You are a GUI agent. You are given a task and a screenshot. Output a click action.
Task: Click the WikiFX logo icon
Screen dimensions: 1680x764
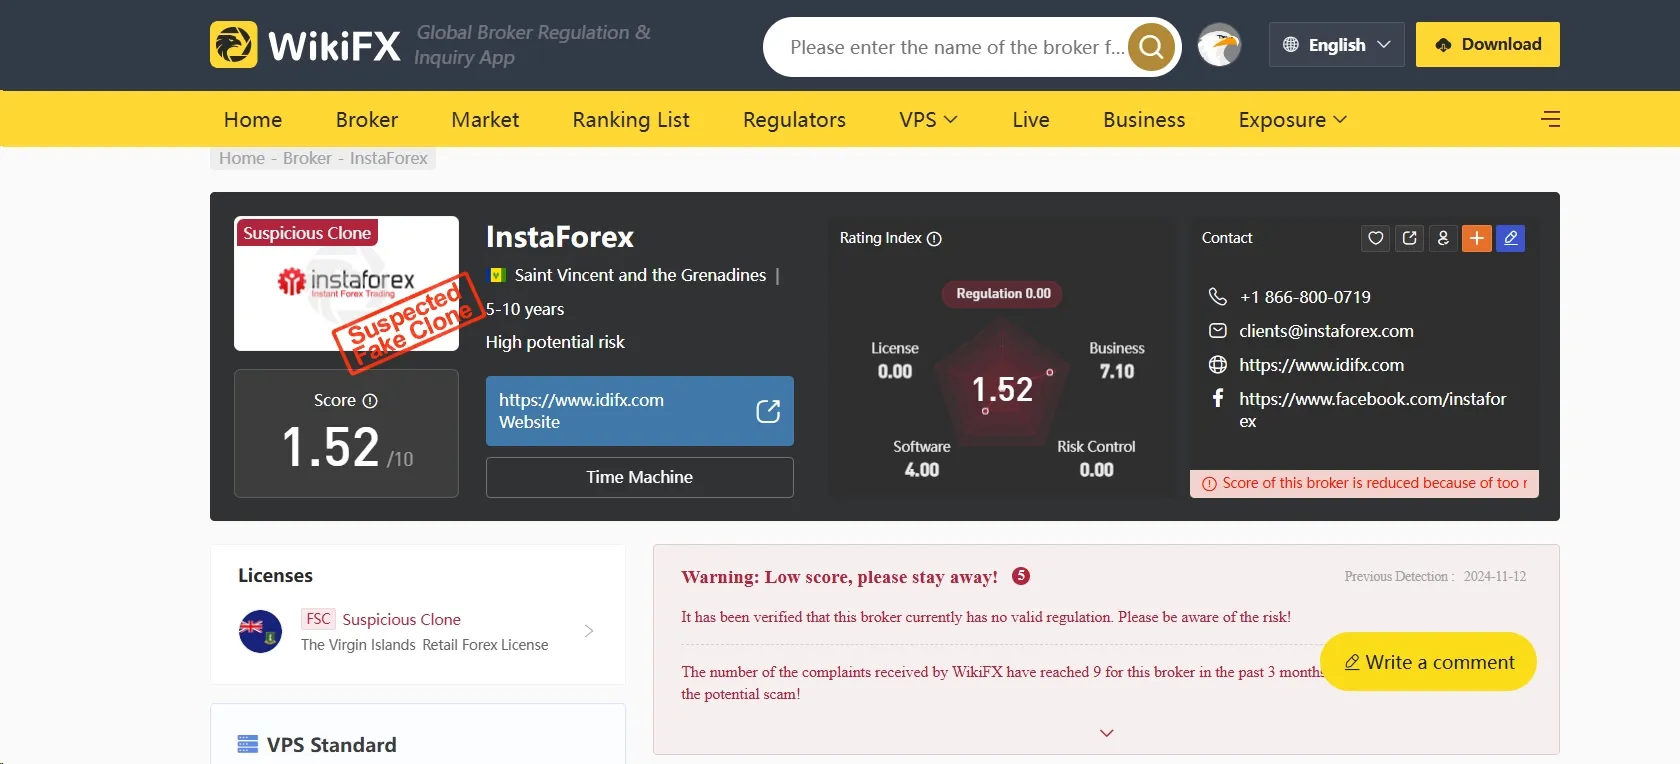[234, 45]
